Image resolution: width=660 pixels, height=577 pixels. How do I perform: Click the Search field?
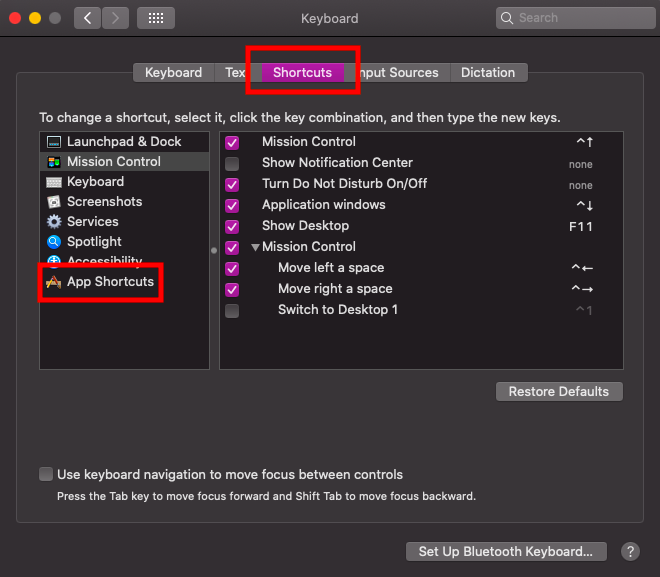tap(570, 18)
